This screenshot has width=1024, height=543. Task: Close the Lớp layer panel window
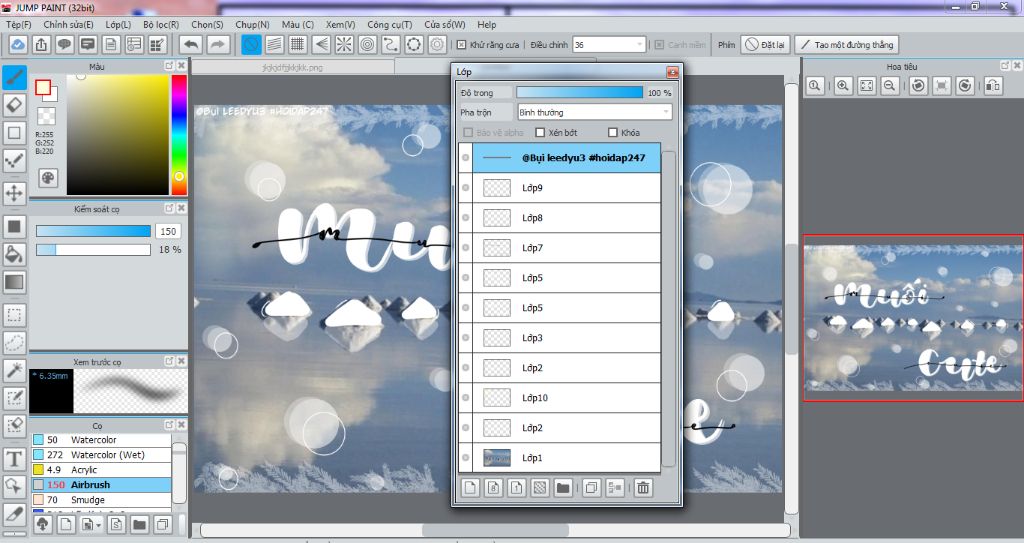click(x=672, y=72)
